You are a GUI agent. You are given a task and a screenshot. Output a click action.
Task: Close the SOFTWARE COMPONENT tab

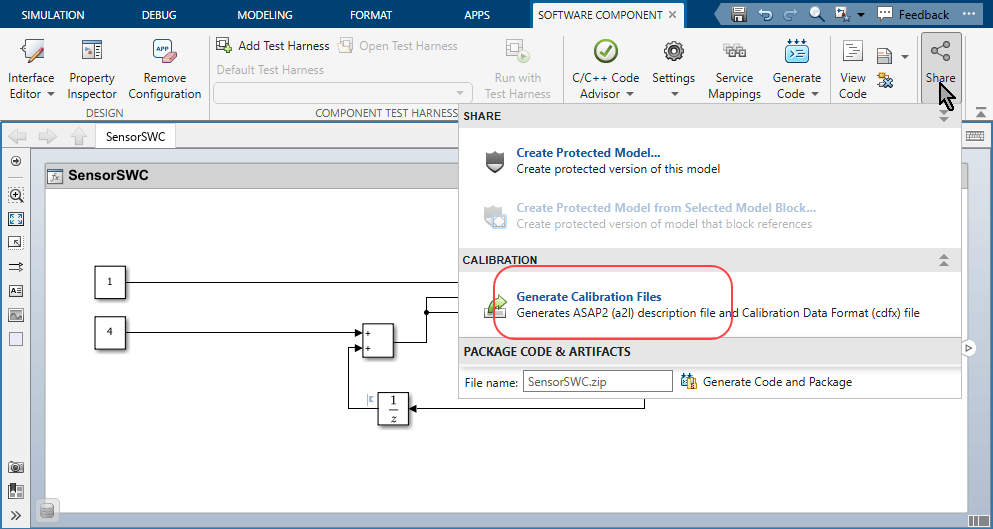[673, 15]
